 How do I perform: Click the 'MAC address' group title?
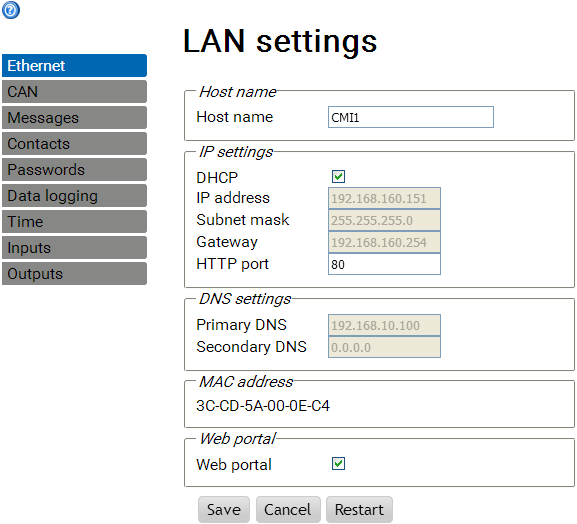pyautogui.click(x=246, y=382)
